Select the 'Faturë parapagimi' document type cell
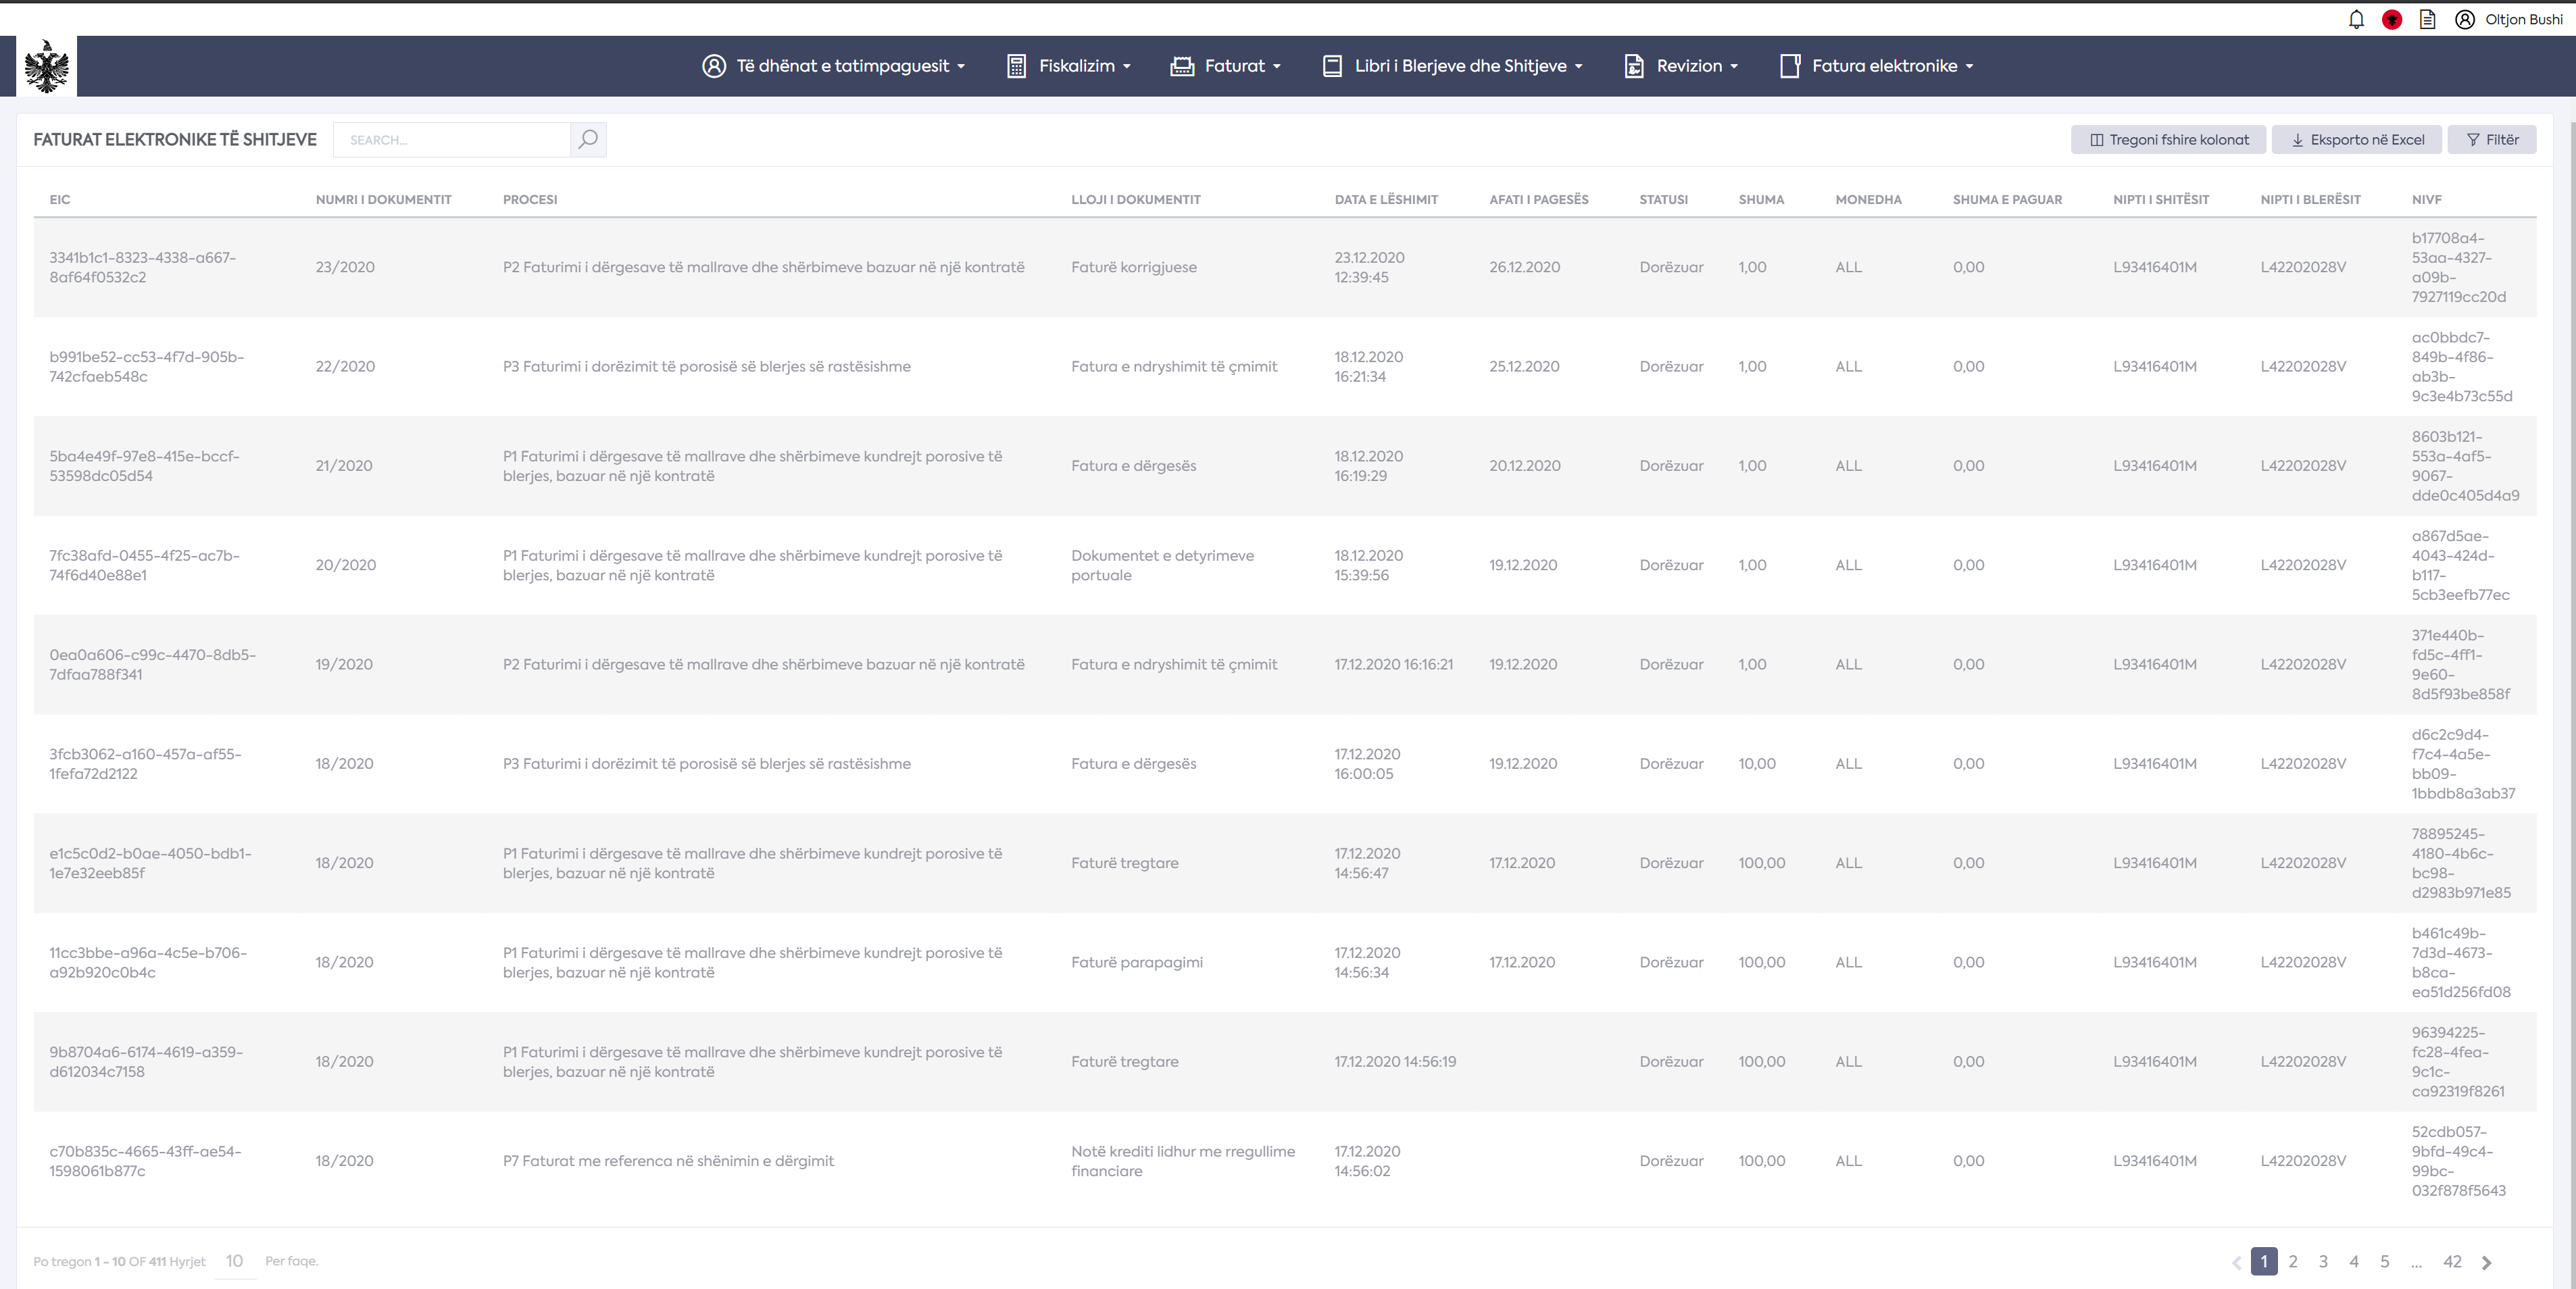The image size is (2576, 1289). (x=1137, y=962)
